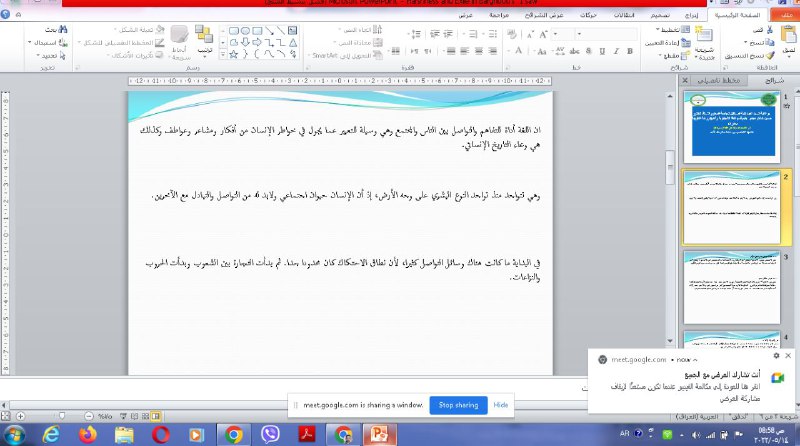Toggle Italic formatting
This screenshot has height=446, width=800.
tap(616, 51)
